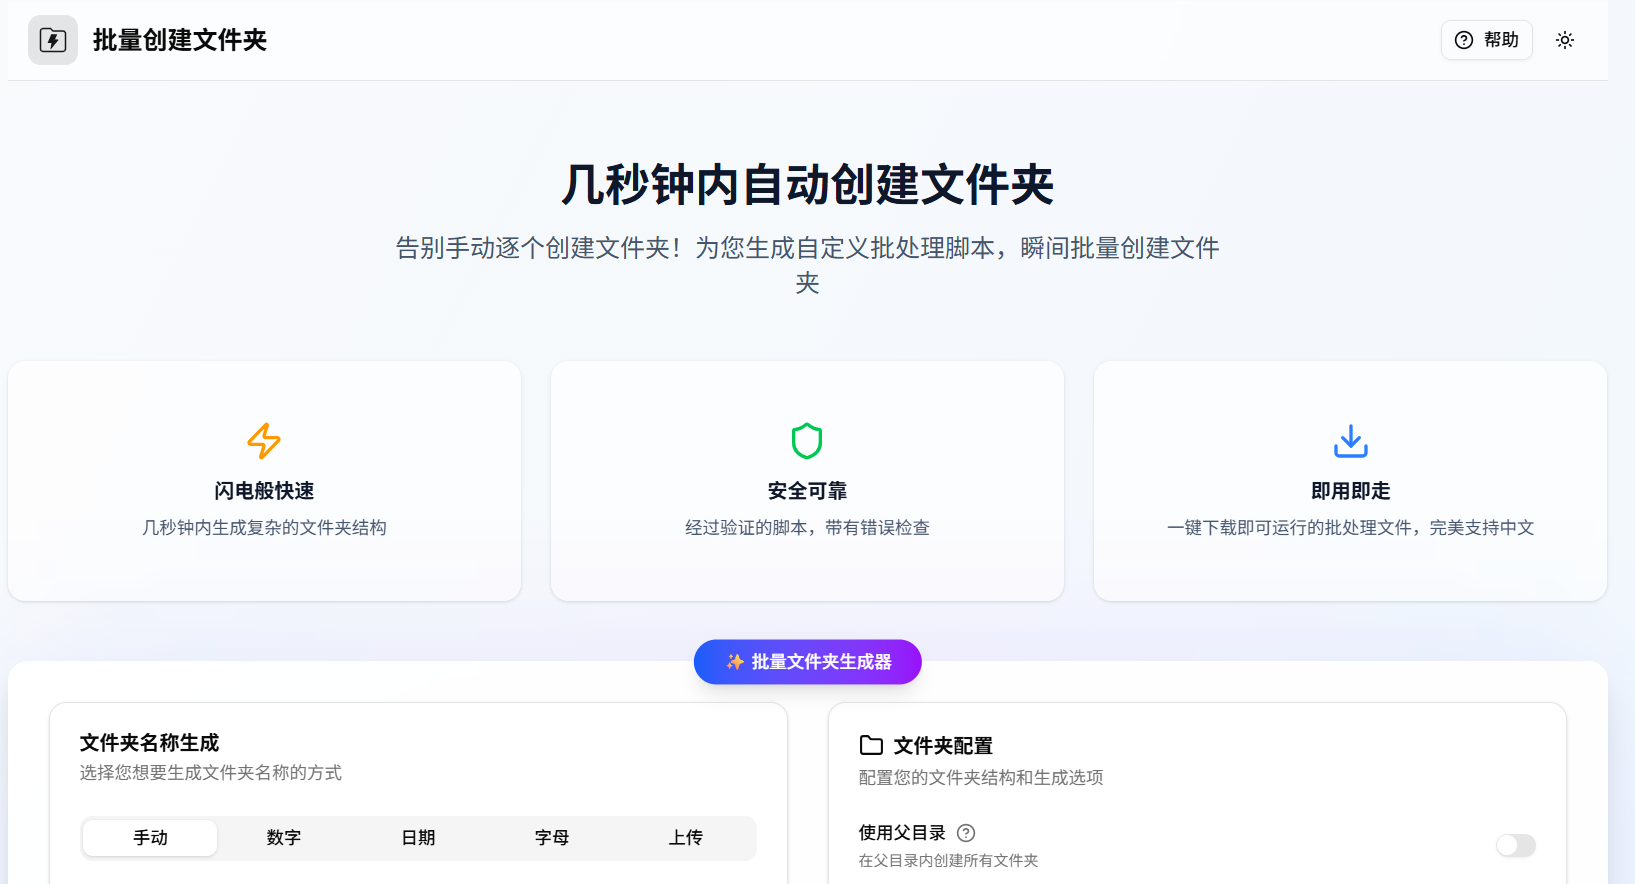Switch to the 数字 tab
Screen dimensions: 1635x884
[284, 838]
